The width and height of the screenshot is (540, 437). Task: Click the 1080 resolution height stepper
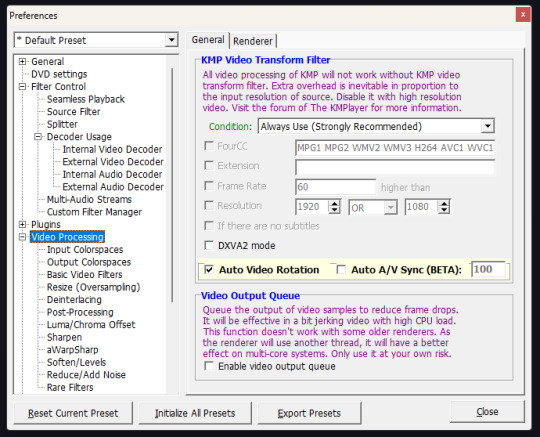(444, 207)
